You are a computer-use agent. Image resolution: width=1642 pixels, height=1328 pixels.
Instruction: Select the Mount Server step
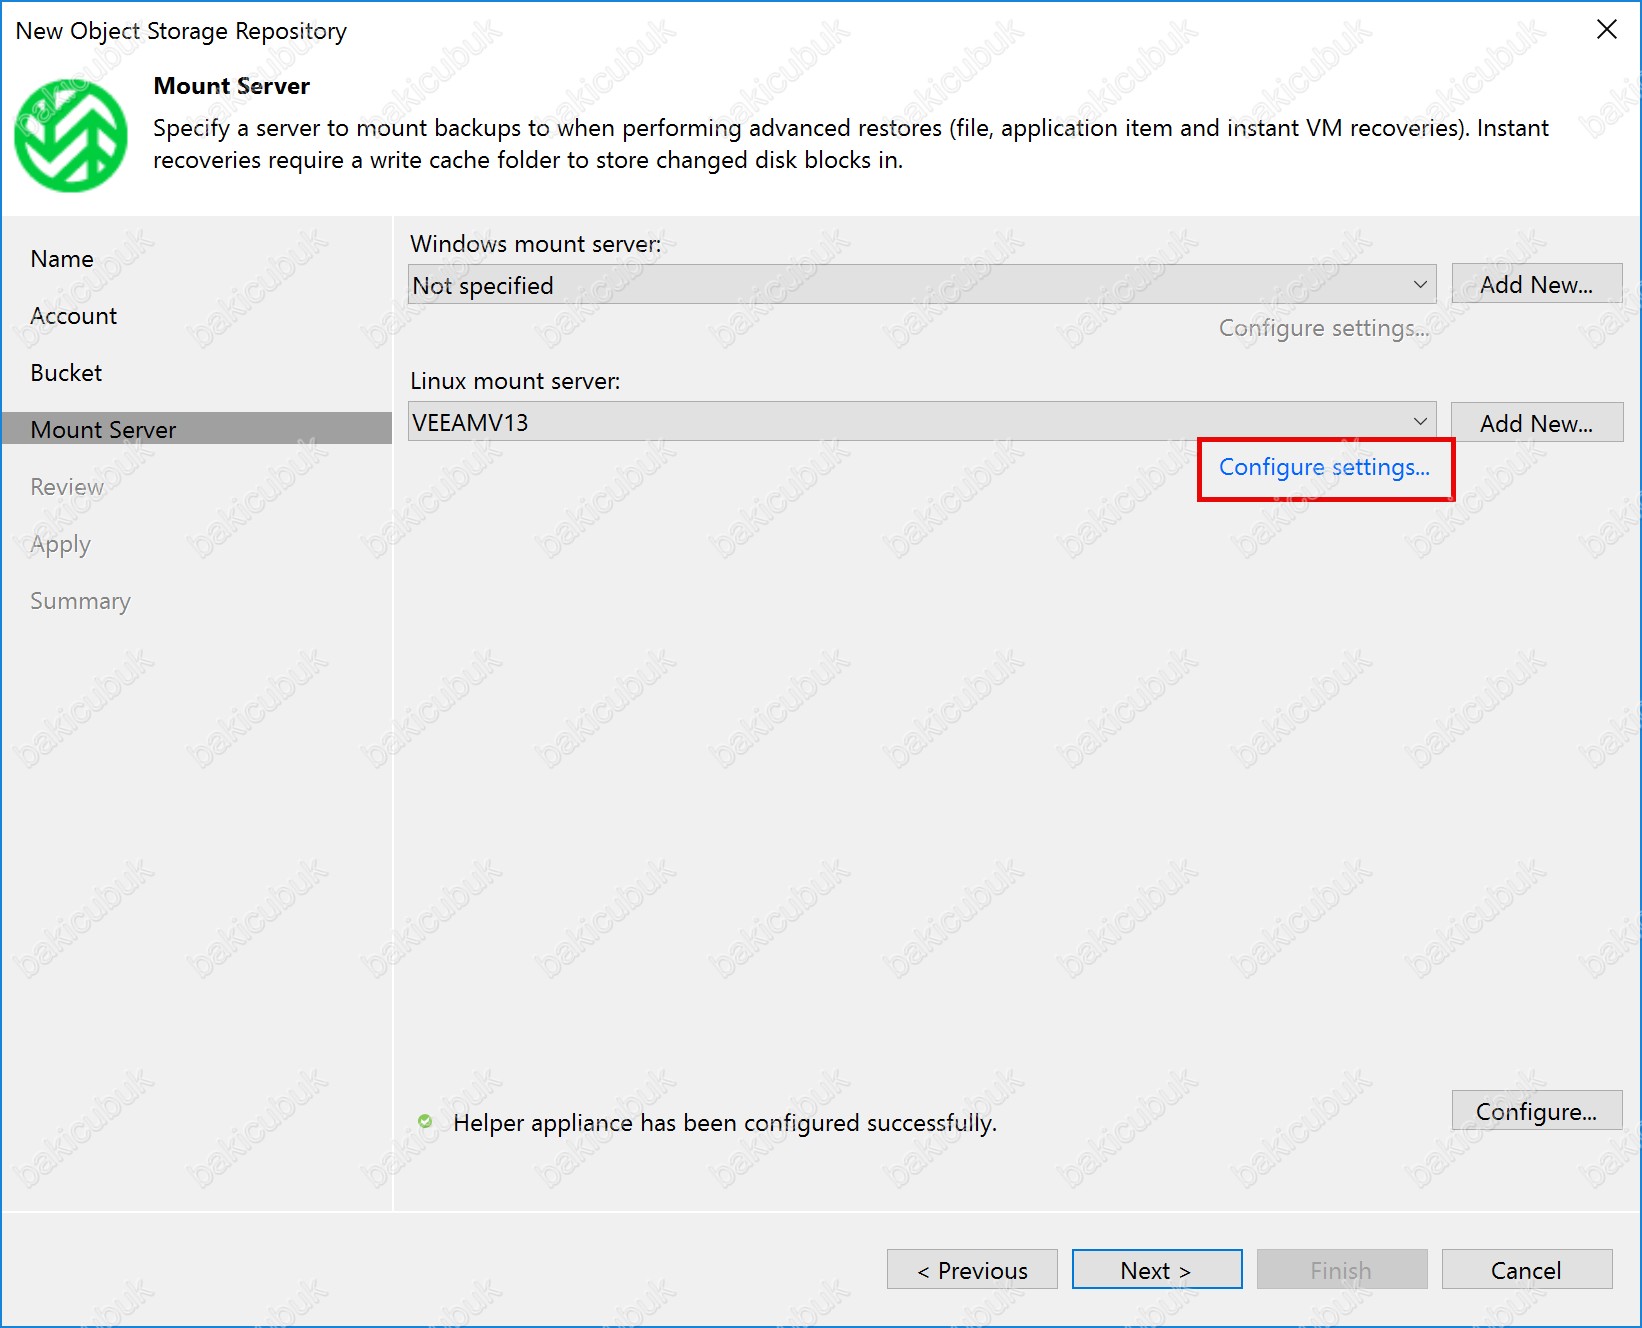(x=103, y=430)
